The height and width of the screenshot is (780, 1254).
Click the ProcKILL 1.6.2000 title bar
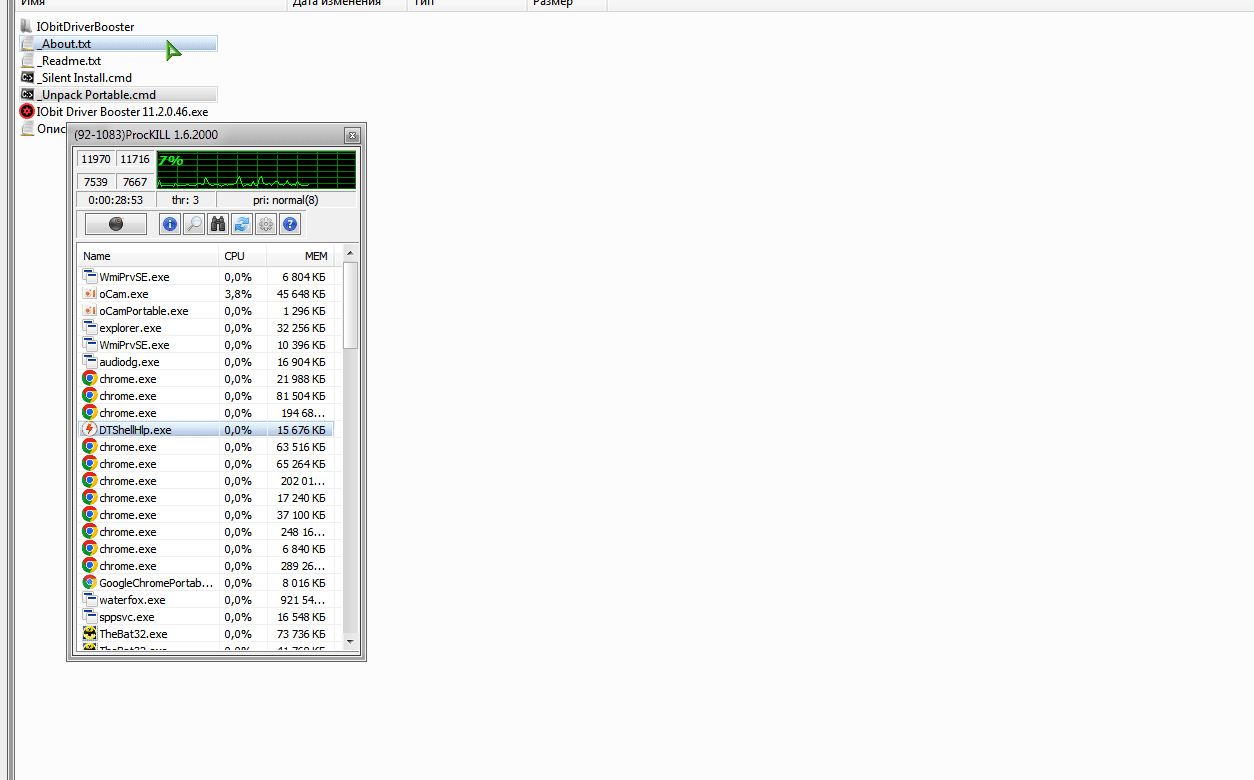point(205,135)
